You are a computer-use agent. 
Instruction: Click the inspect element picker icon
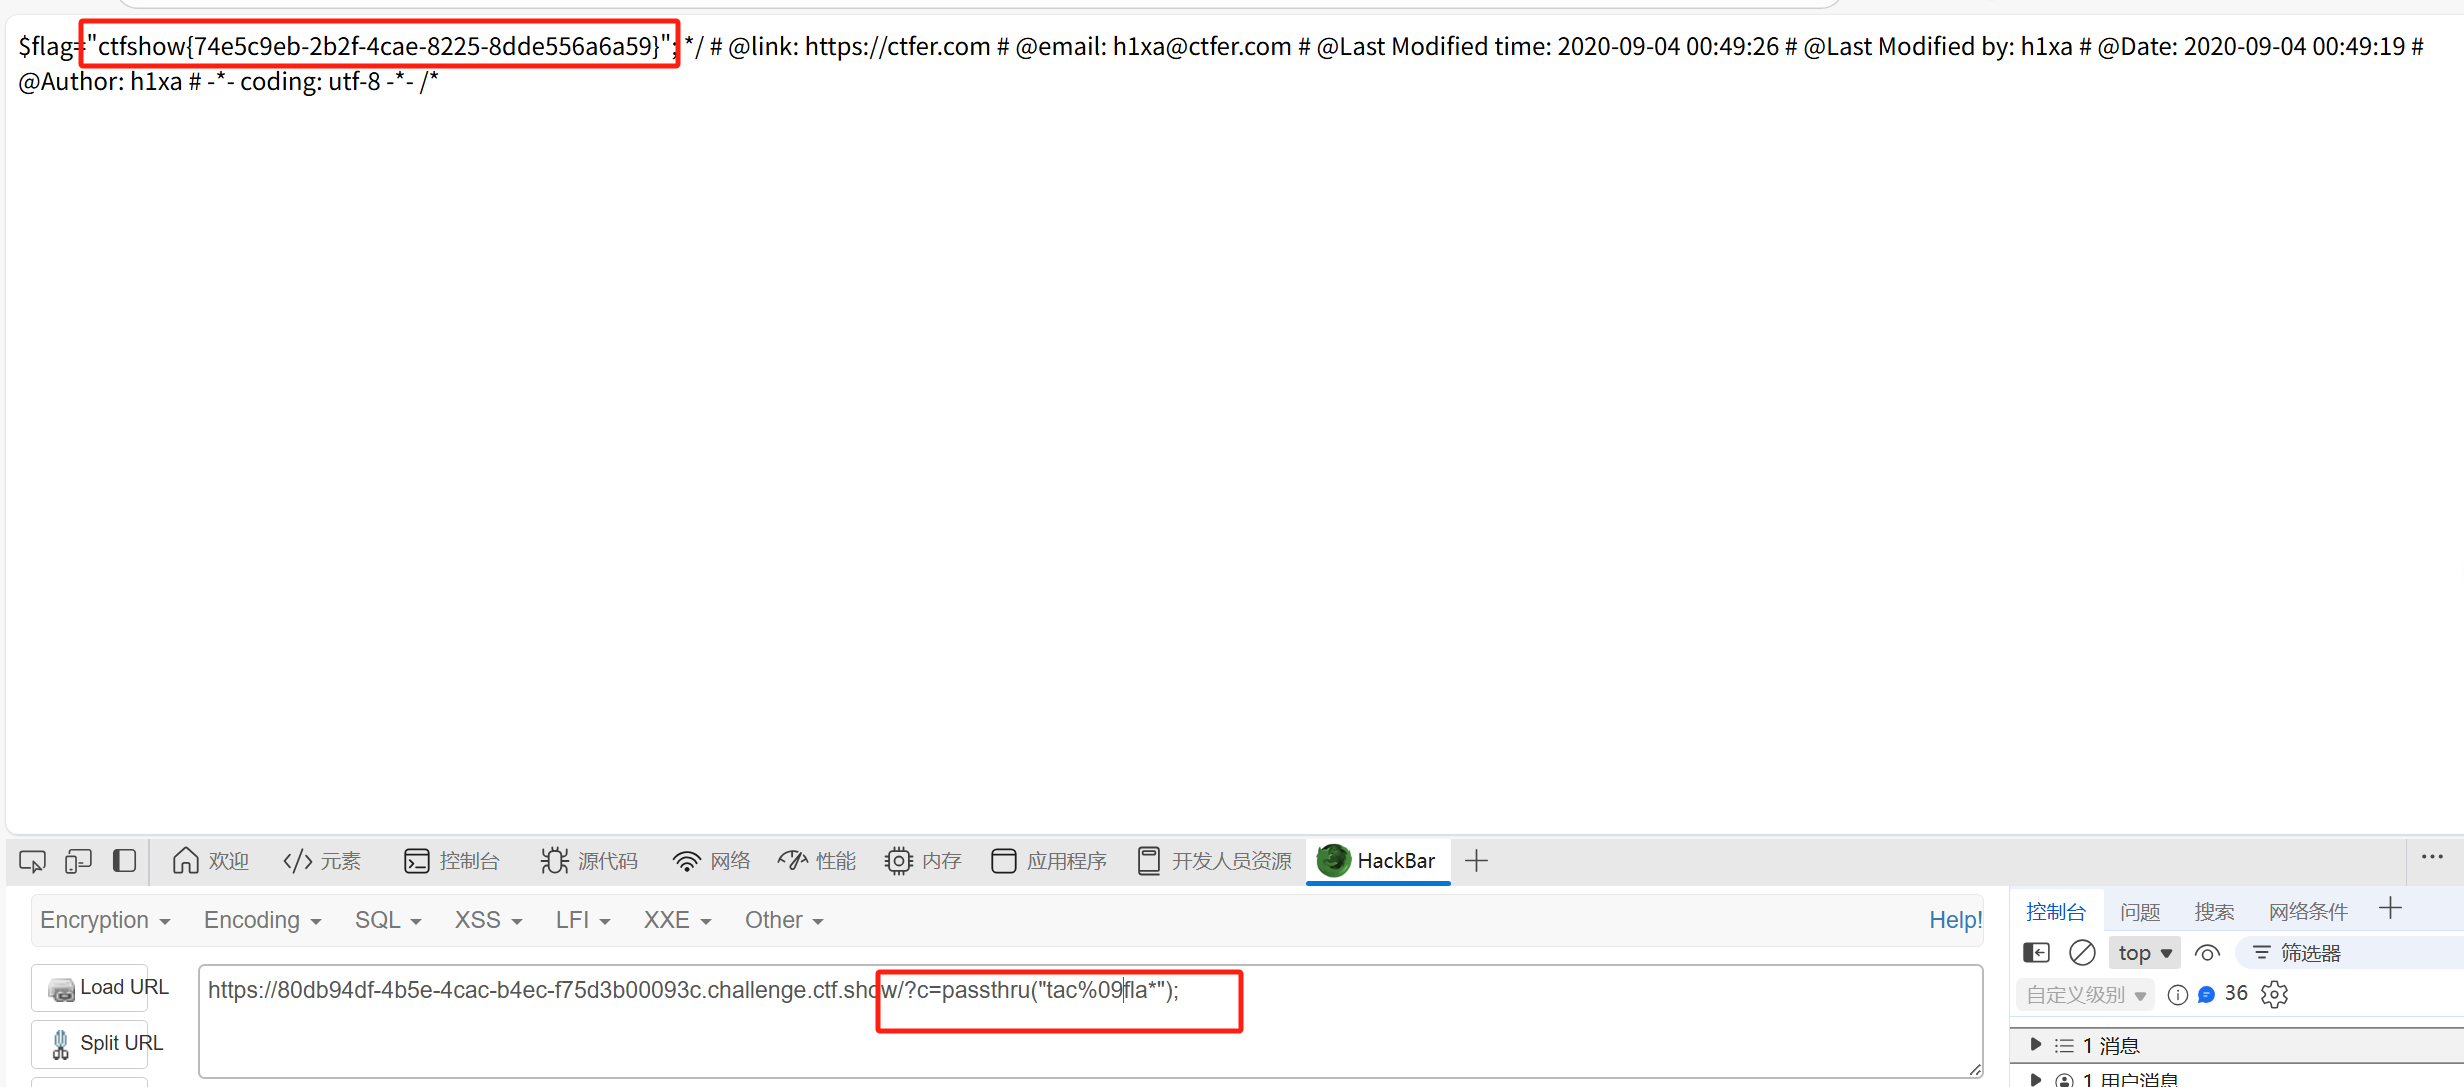(32, 861)
